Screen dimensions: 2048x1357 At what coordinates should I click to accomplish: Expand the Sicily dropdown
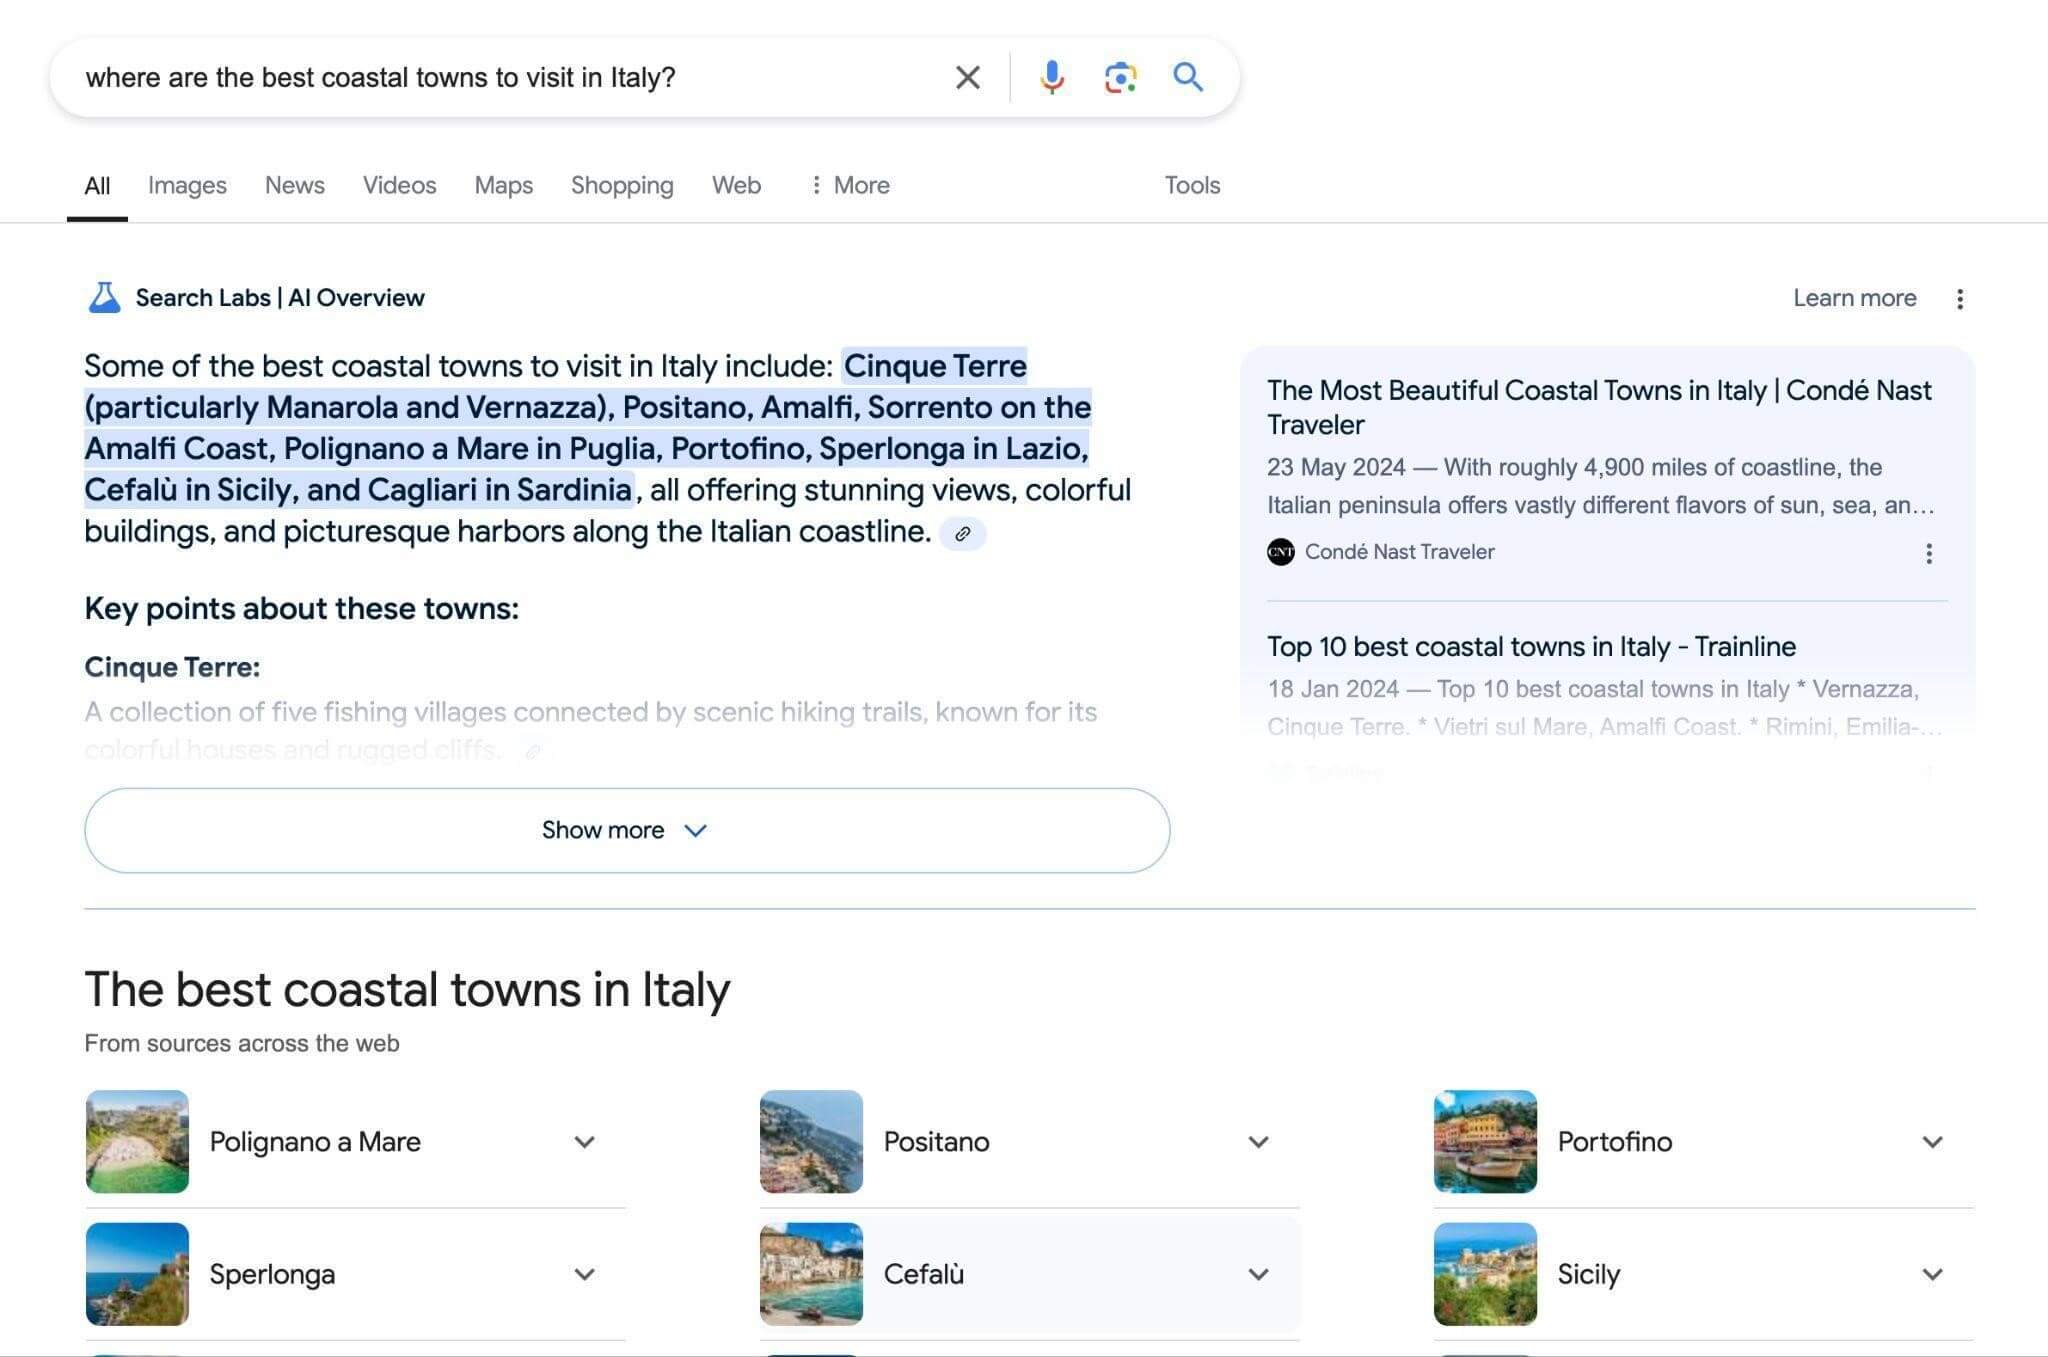coord(1931,1273)
